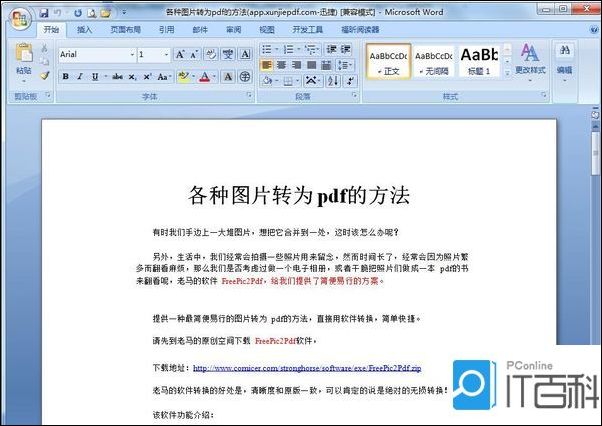Open the paragraph dialog launcher
Screen dimensions: 602x426
point(354,94)
